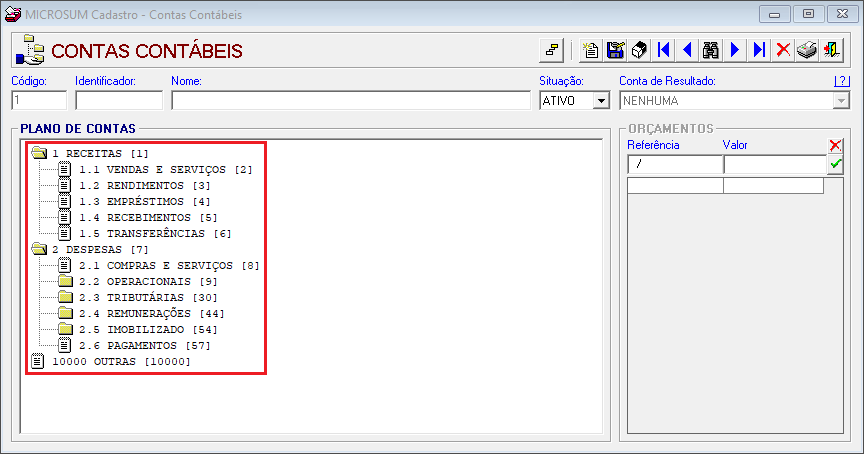Click the MICROSUM title bar application icon

[13, 14]
